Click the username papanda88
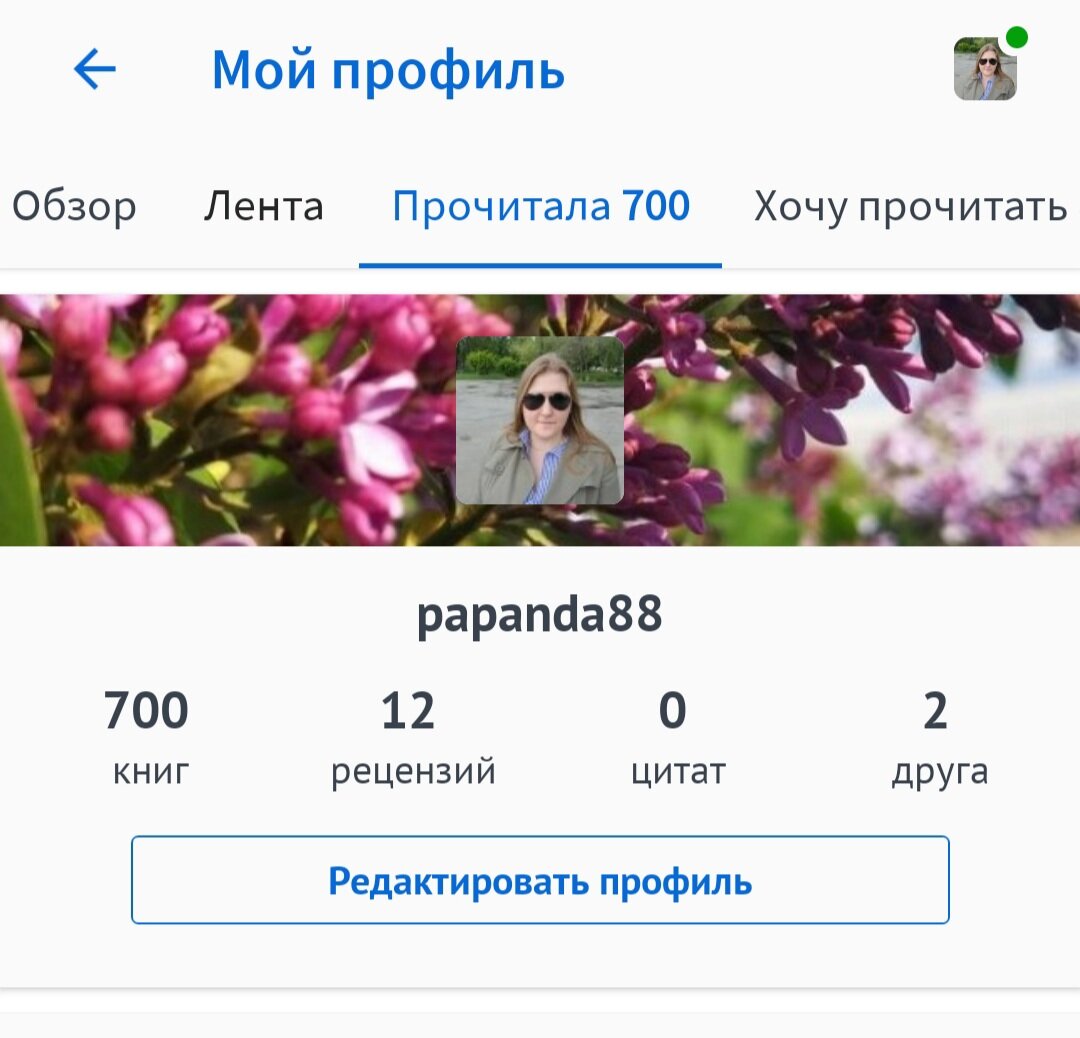 pos(540,615)
